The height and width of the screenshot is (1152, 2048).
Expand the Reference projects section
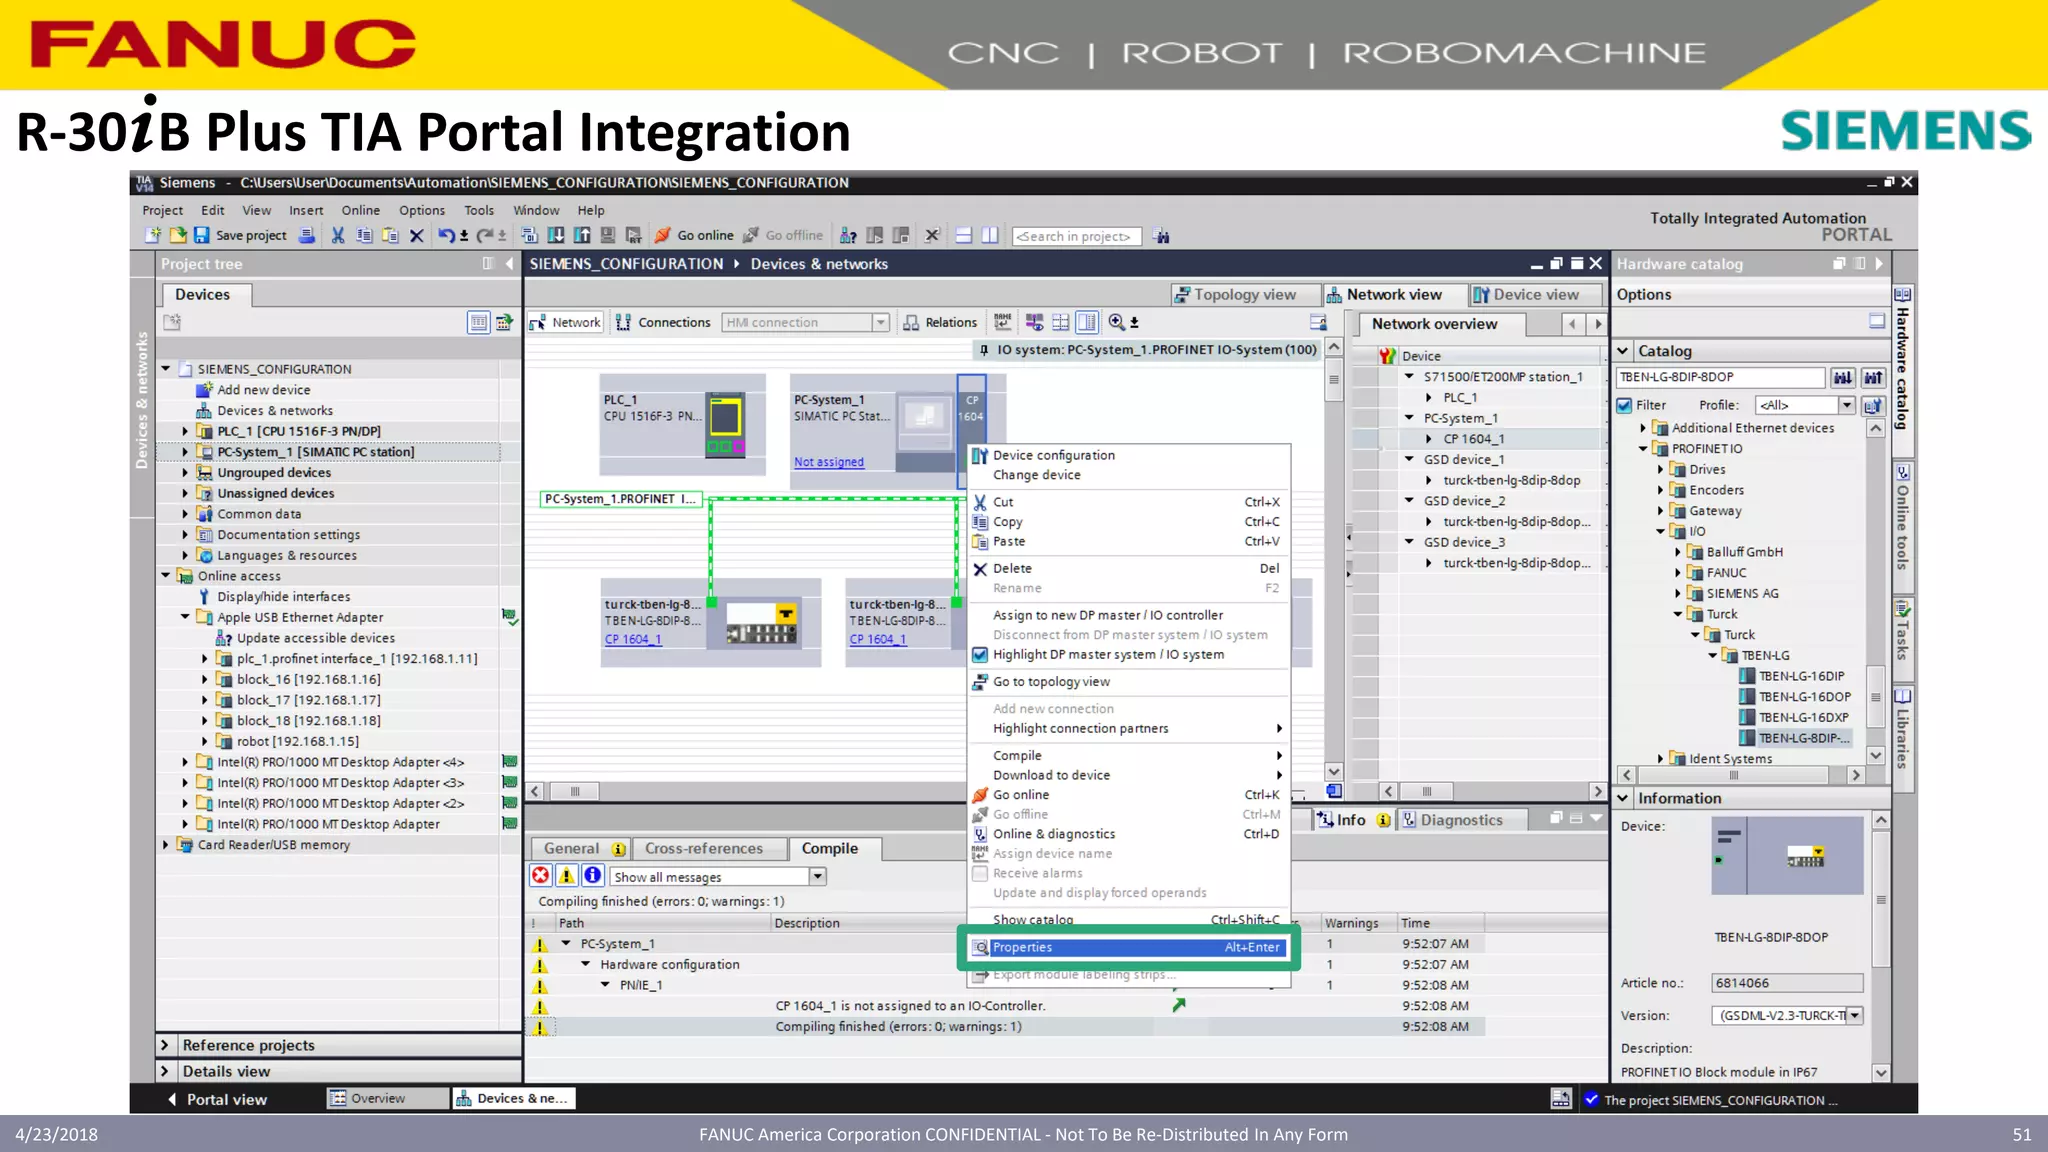[165, 1045]
